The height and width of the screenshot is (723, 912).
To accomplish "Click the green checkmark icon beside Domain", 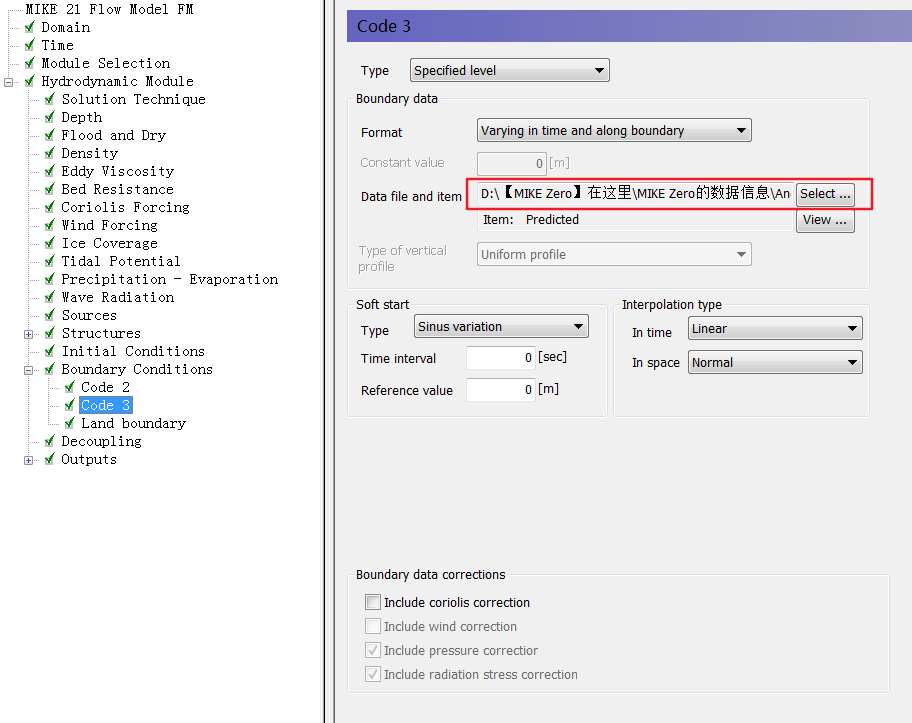I will click(x=30, y=27).
